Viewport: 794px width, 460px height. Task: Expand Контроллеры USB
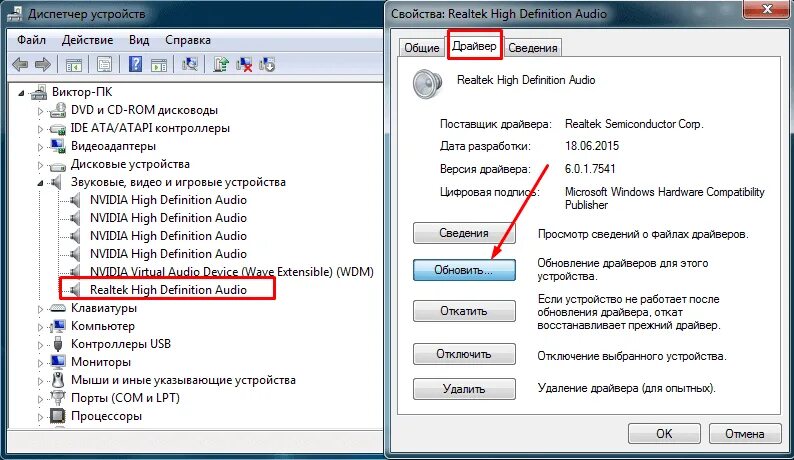(41, 345)
